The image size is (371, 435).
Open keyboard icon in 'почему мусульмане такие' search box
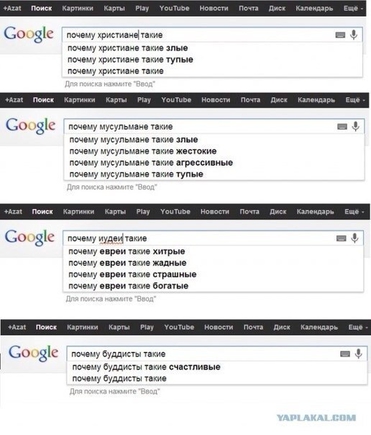pos(342,127)
